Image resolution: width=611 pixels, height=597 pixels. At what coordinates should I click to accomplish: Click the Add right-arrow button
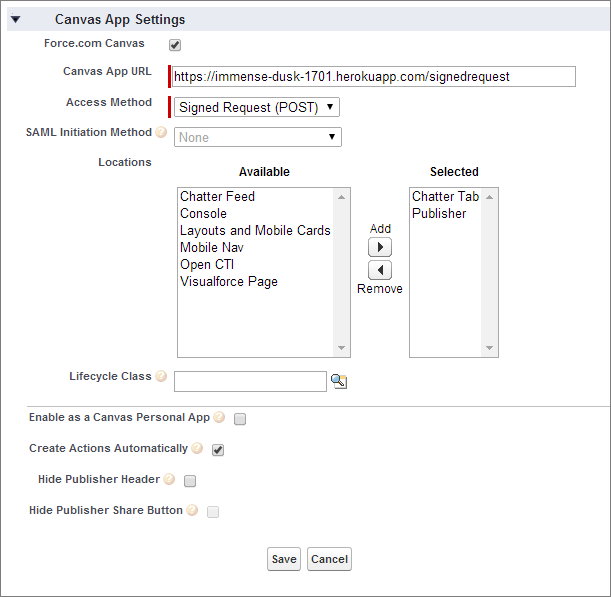pos(380,247)
